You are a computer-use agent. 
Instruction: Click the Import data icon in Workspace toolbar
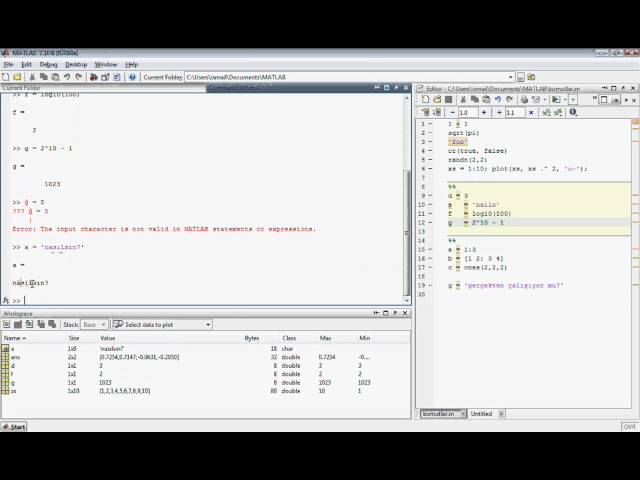point(29,324)
